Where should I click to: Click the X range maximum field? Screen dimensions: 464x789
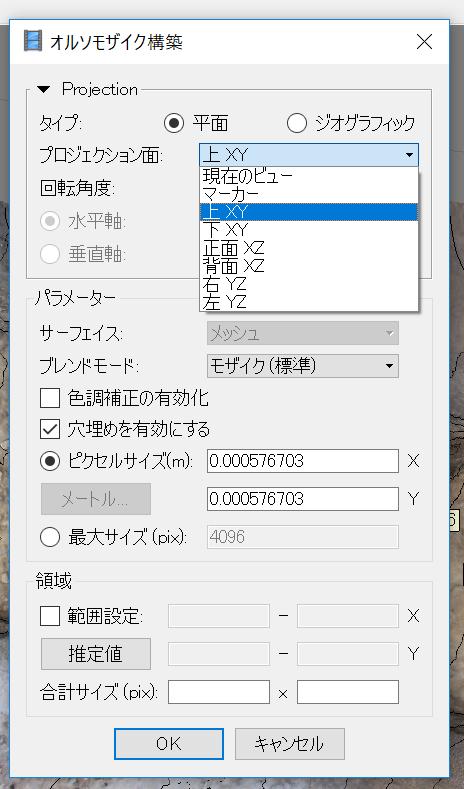click(x=348, y=616)
